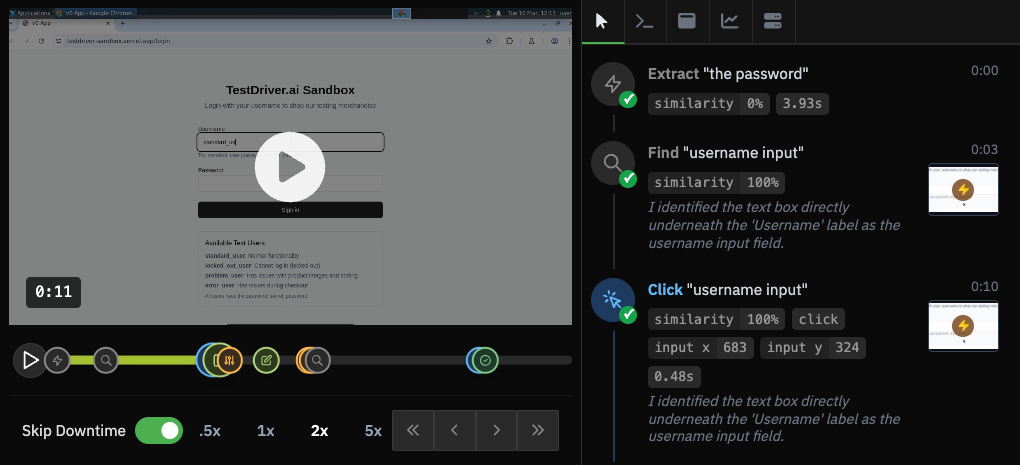Click the magnifier icon of the Find step
This screenshot has height=465, width=1020.
pos(613,163)
